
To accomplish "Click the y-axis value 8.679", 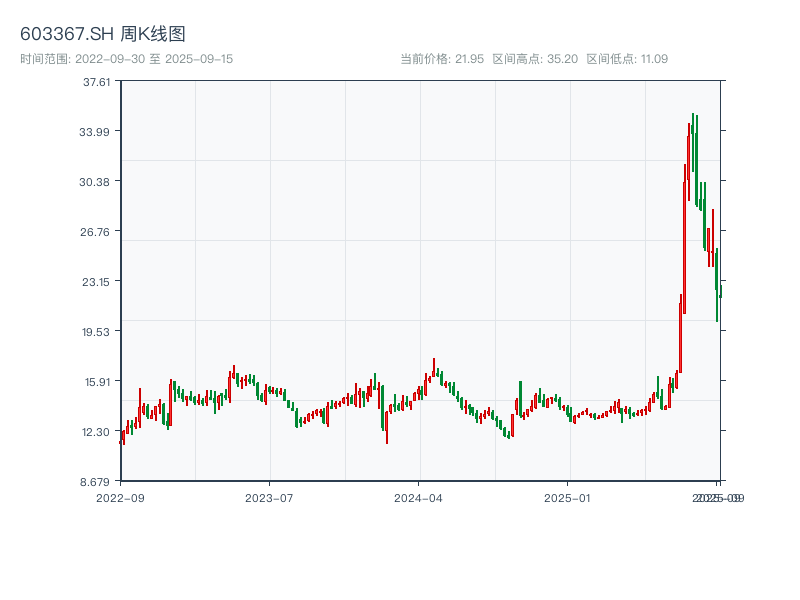I will coord(95,482).
